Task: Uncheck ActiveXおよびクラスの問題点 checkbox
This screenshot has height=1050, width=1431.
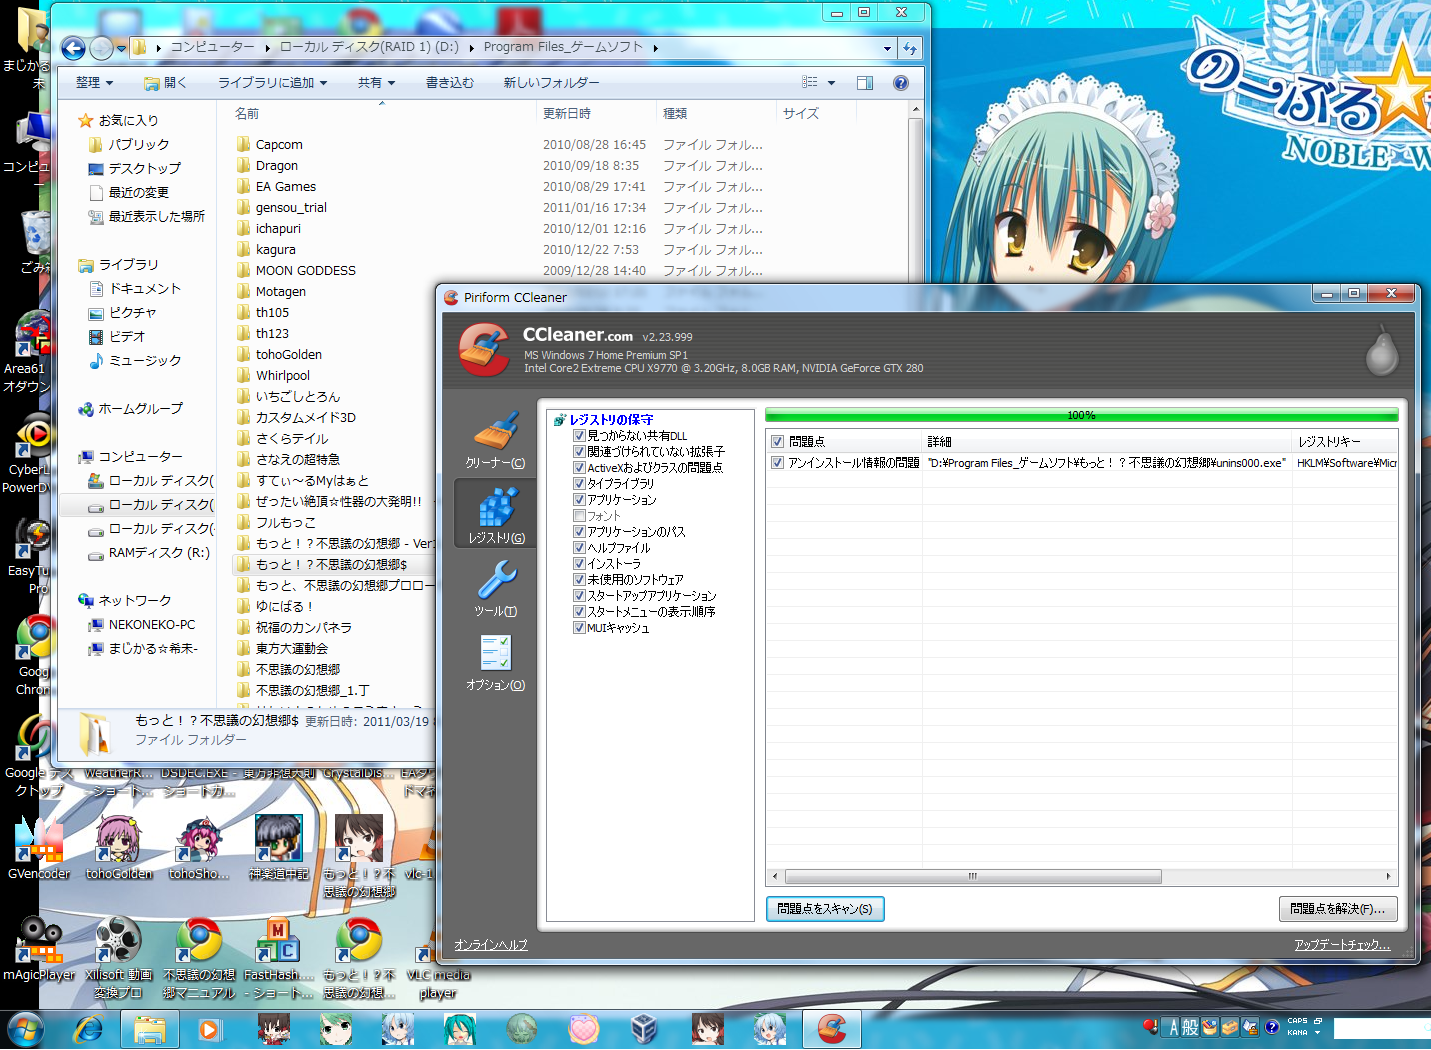Action: 579,468
